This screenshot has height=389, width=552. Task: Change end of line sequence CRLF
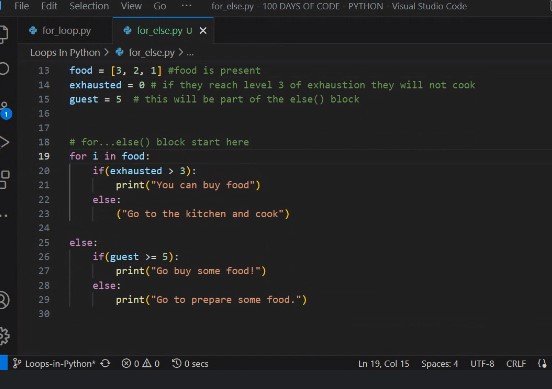point(516,364)
